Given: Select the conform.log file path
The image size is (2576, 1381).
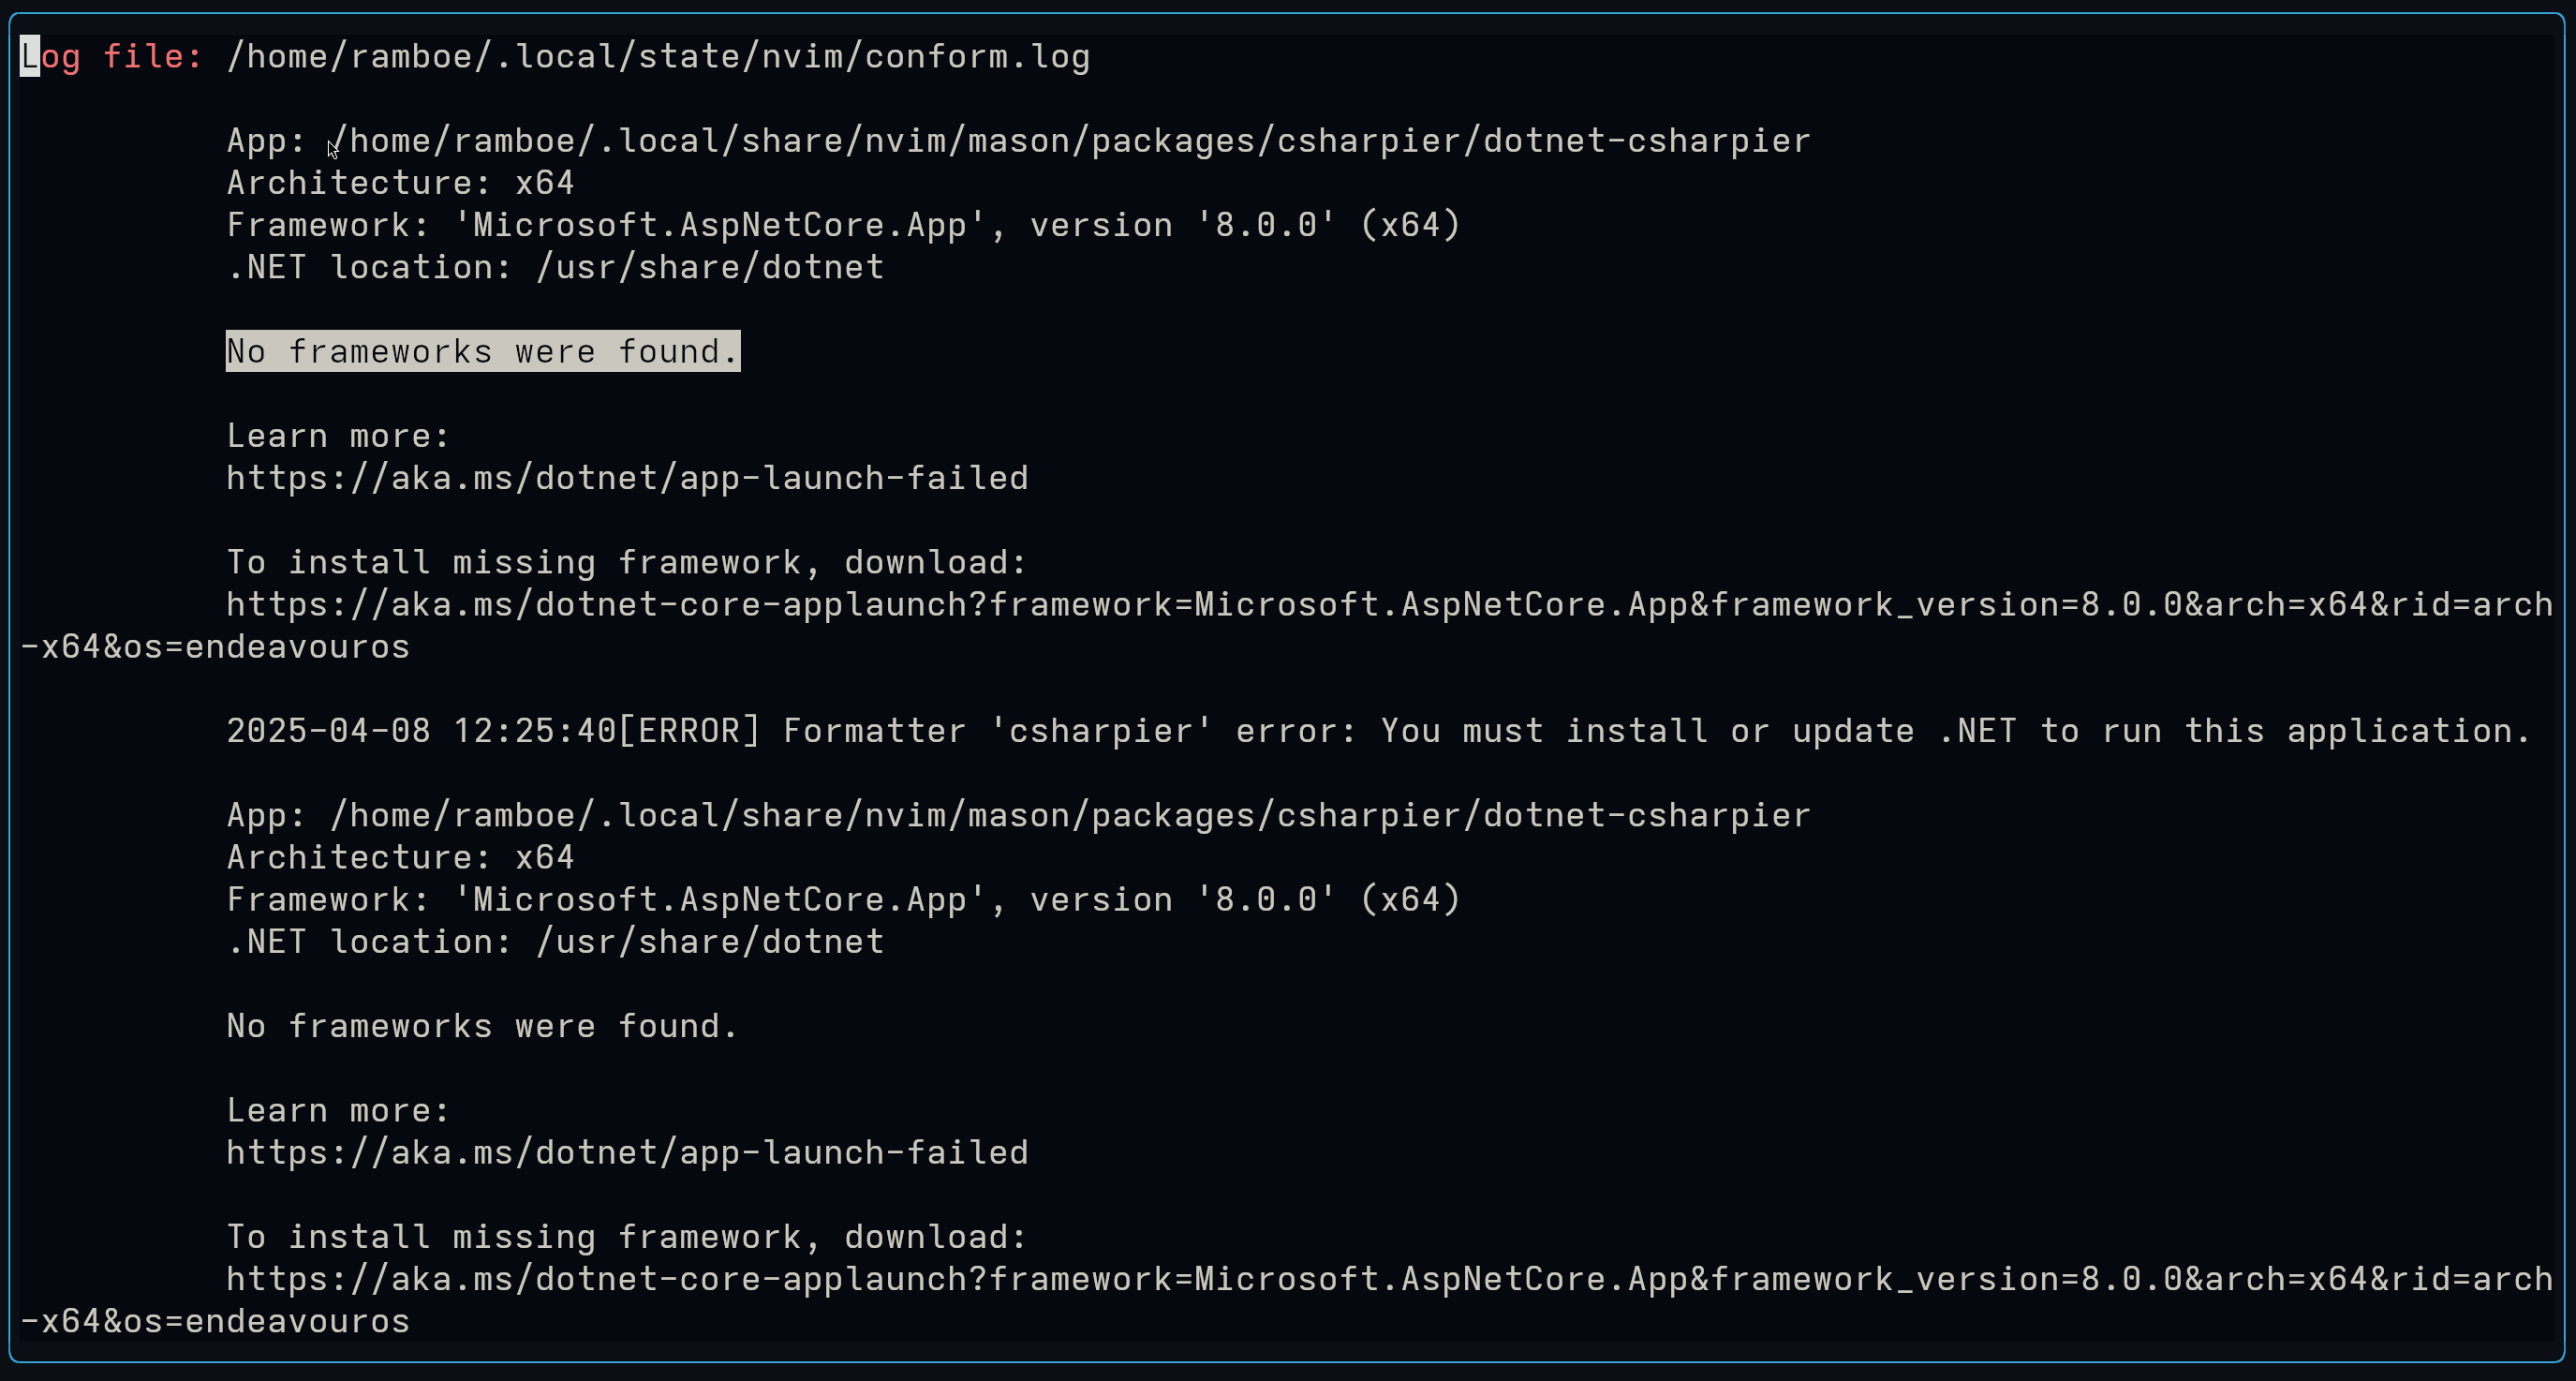Looking at the screenshot, I should coord(658,56).
